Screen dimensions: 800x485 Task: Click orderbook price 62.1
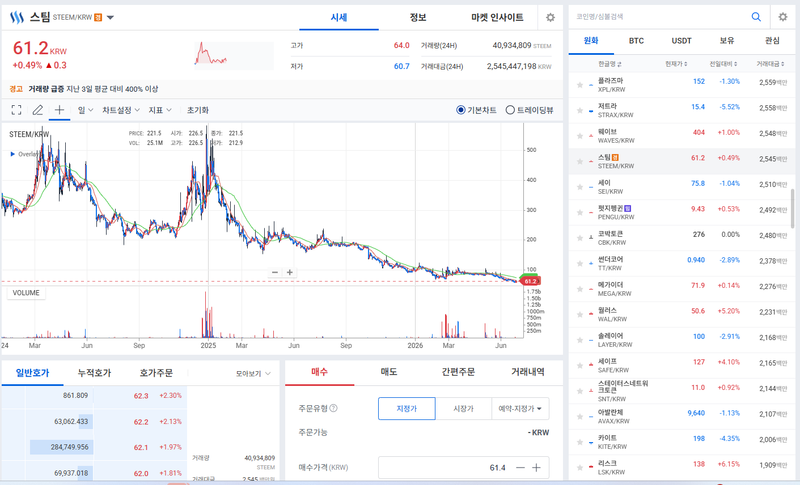point(141,447)
